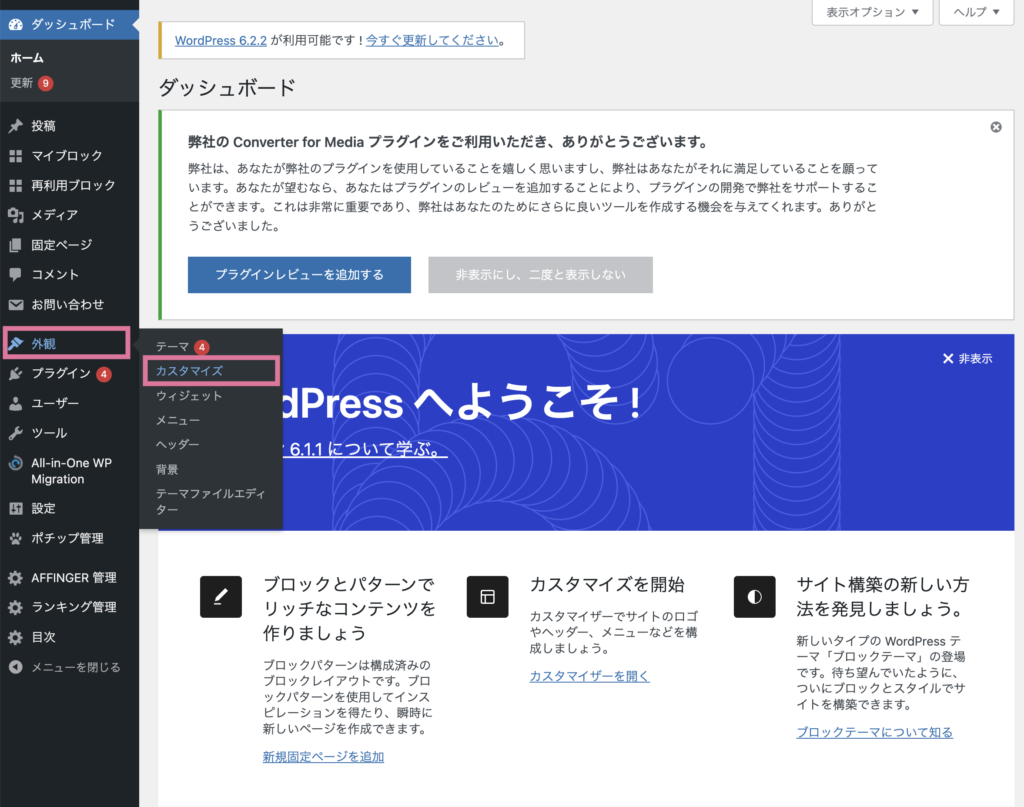This screenshot has height=807, width=1024.
Task: Click 非表示にし、二度と表示しない button
Action: (x=540, y=275)
